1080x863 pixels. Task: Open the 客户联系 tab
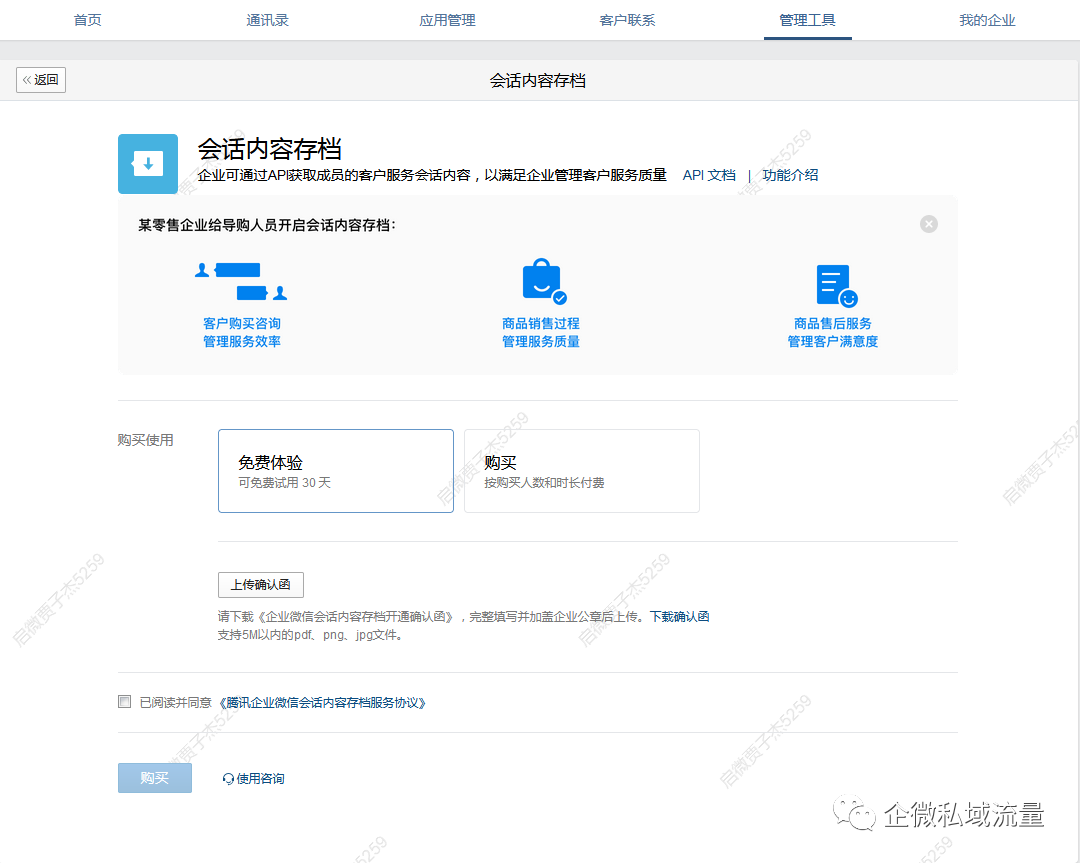(x=627, y=20)
